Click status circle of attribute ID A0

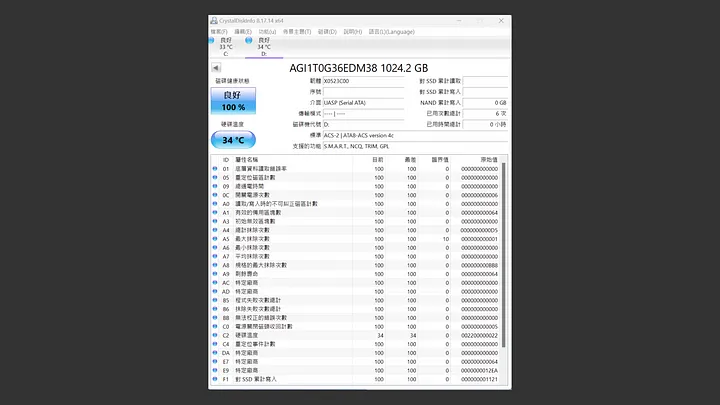(x=215, y=203)
